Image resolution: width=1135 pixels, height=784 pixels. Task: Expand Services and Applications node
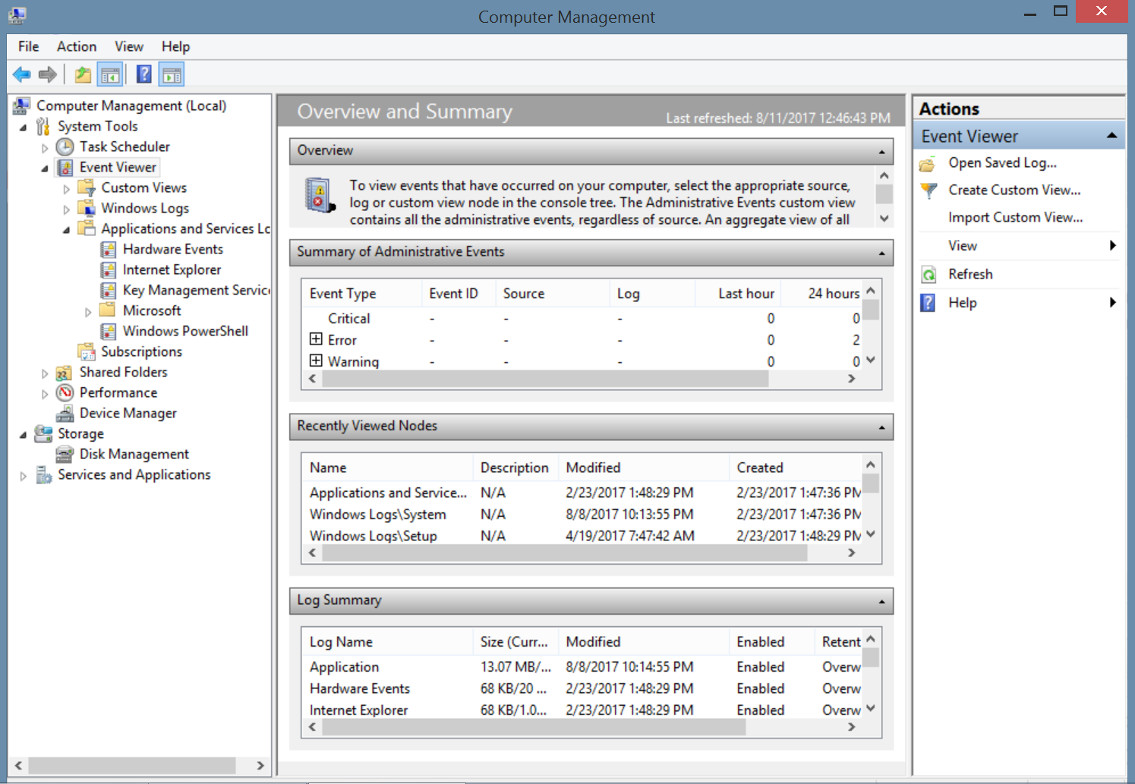pyautogui.click(x=24, y=476)
